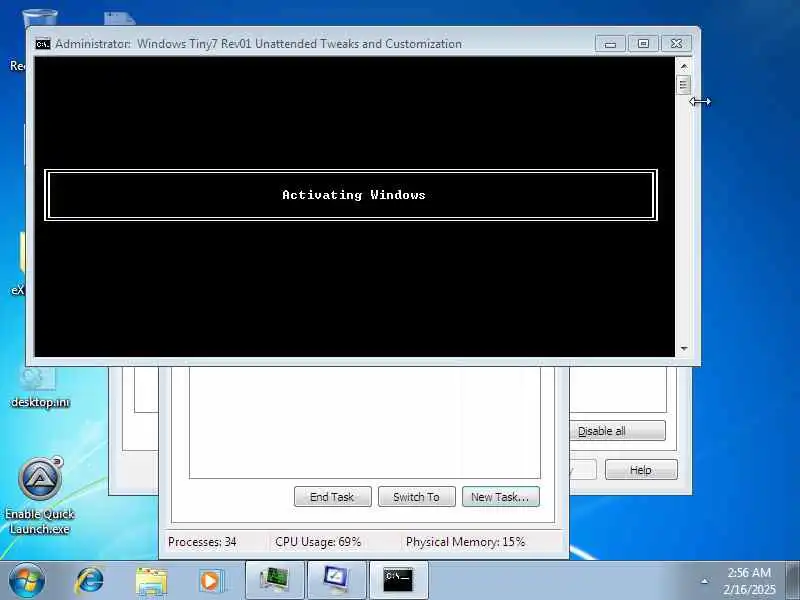Open Windows Media Player taskbar icon
This screenshot has height=600, width=800.
pyautogui.click(x=210, y=581)
